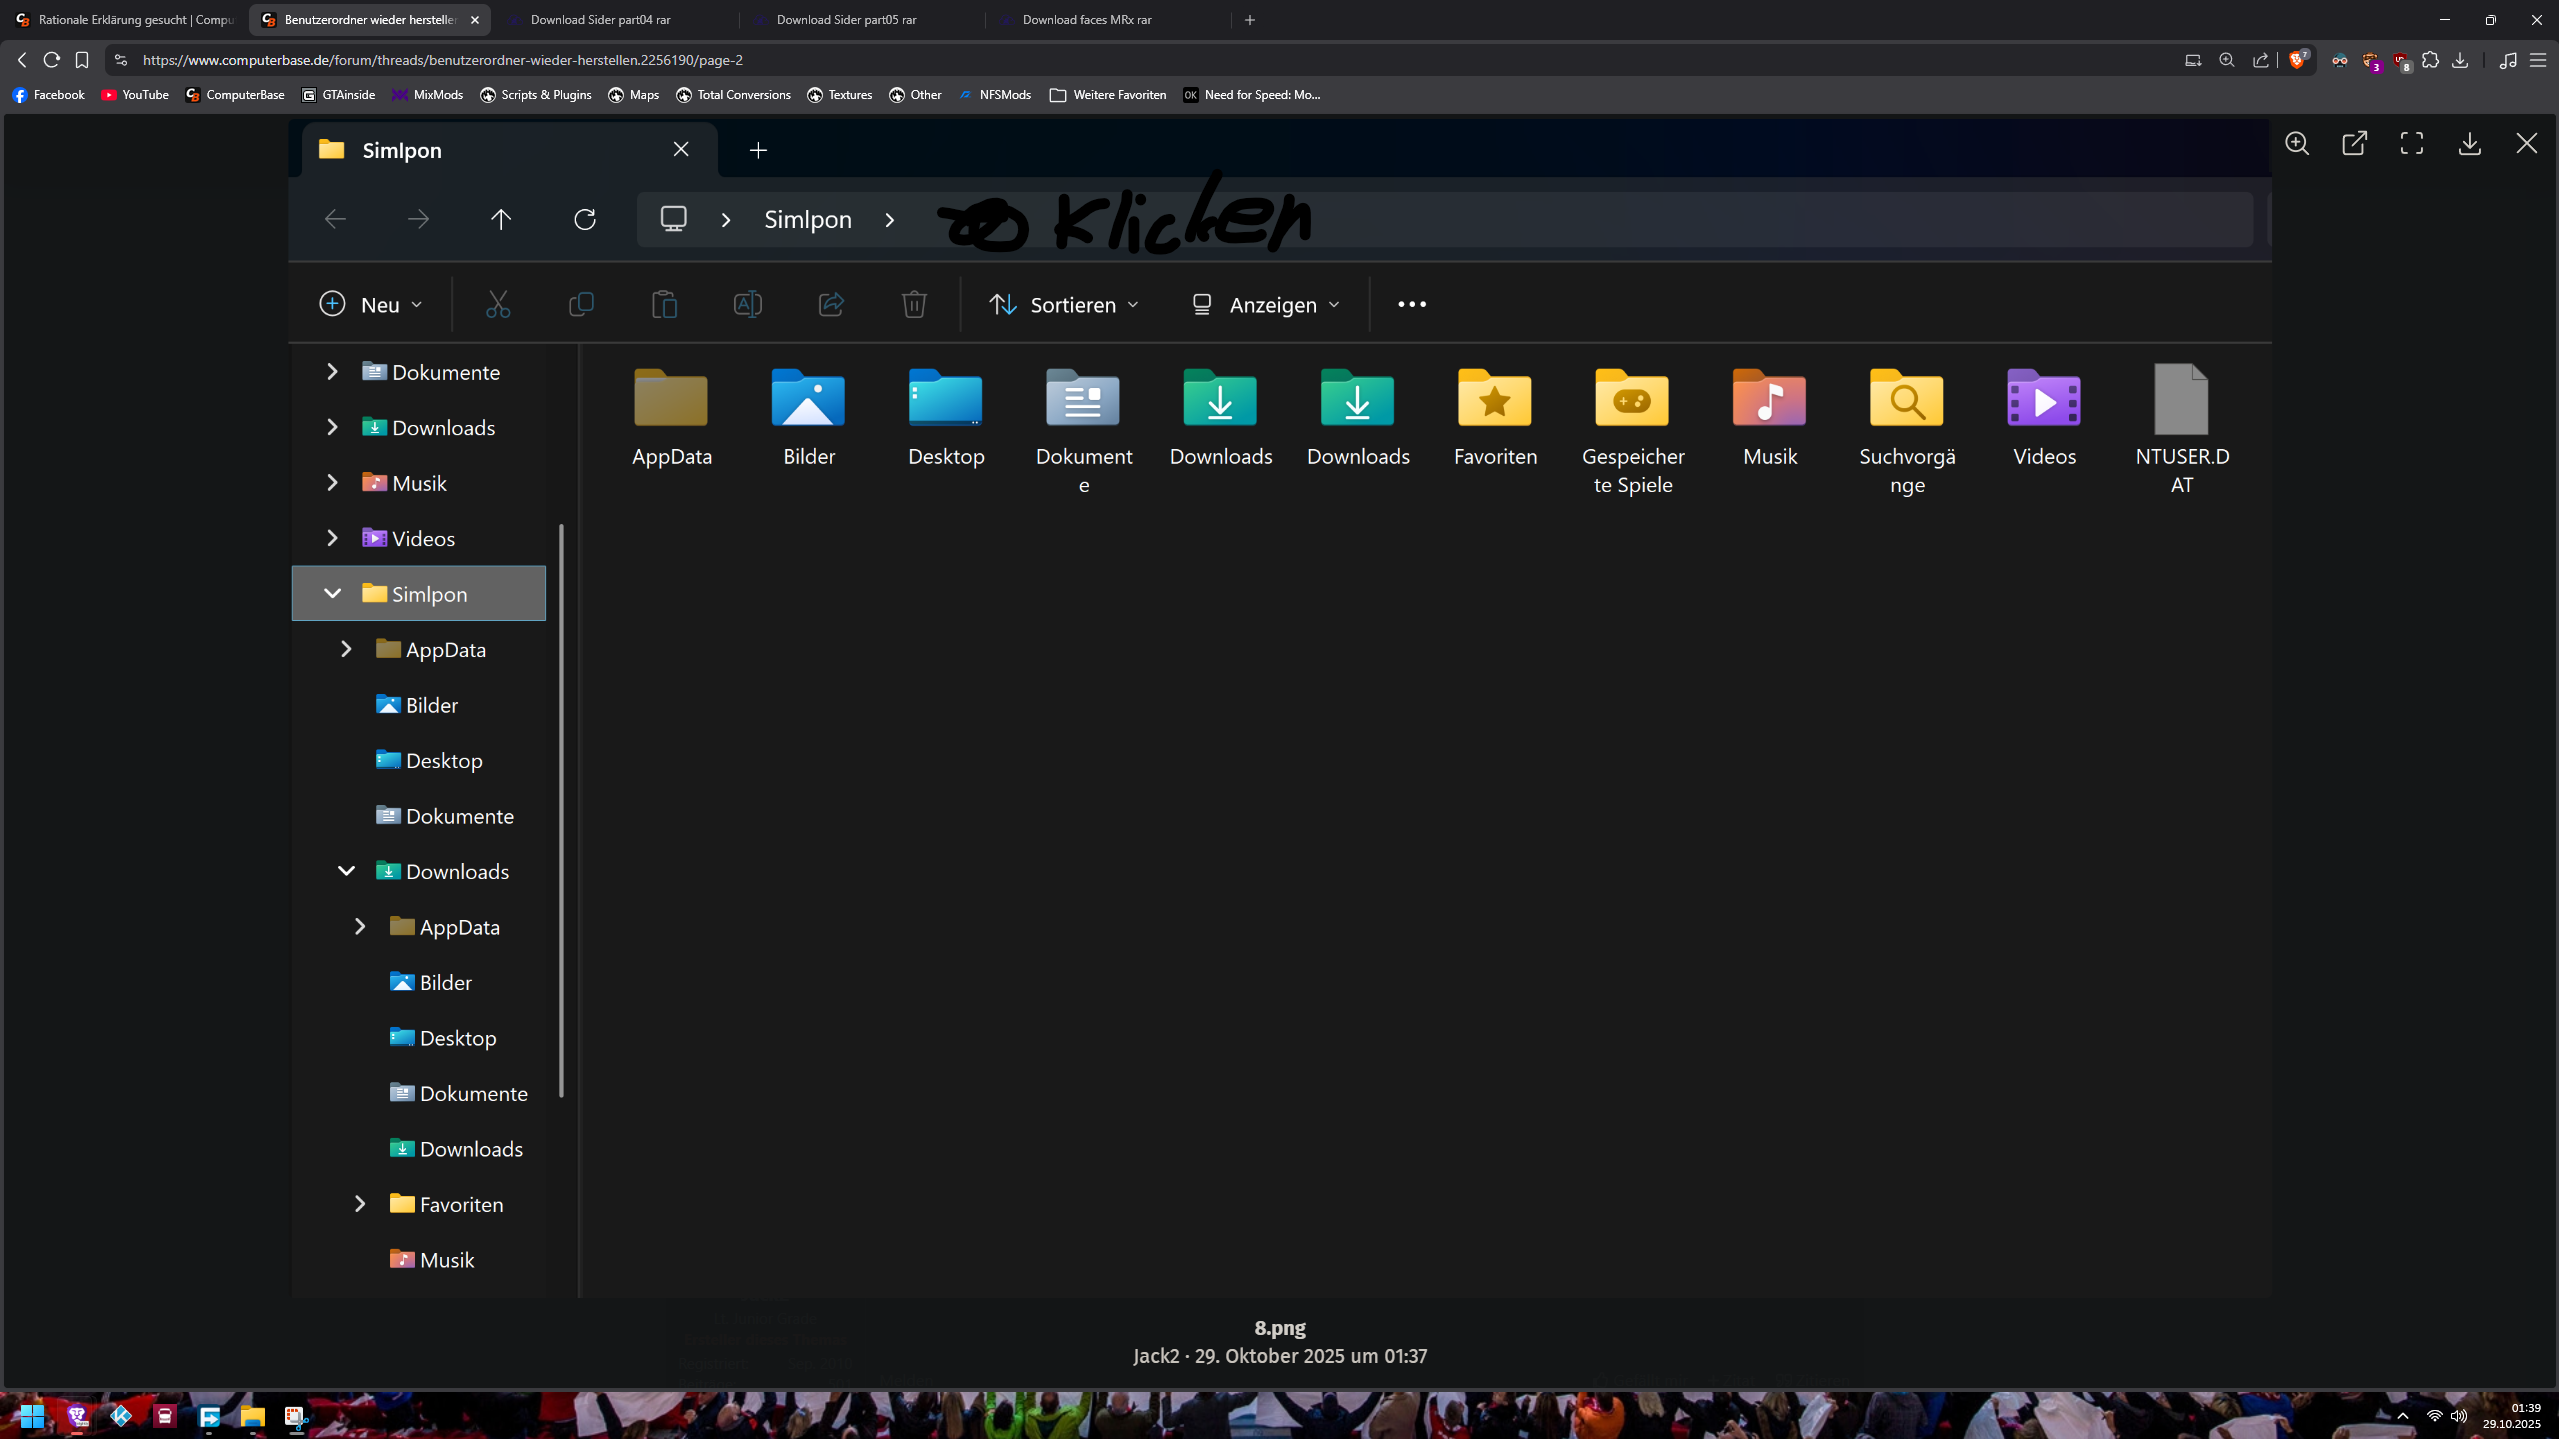Download the 8.png image via viewer

point(2469,144)
